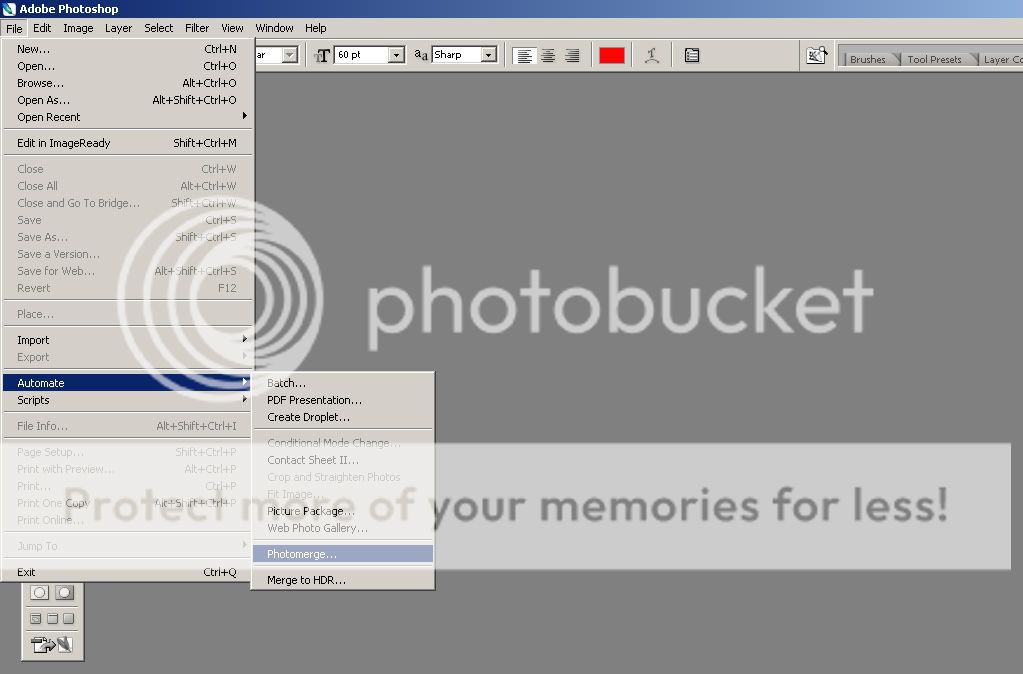
Task: Open the Window menu
Action: [274, 28]
